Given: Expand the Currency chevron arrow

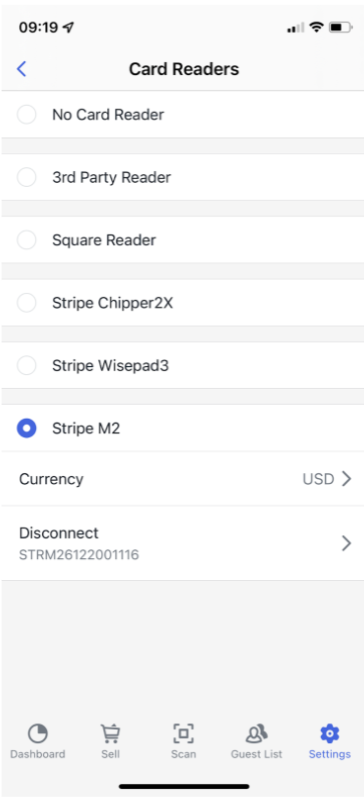Looking at the screenshot, I should 347,479.
